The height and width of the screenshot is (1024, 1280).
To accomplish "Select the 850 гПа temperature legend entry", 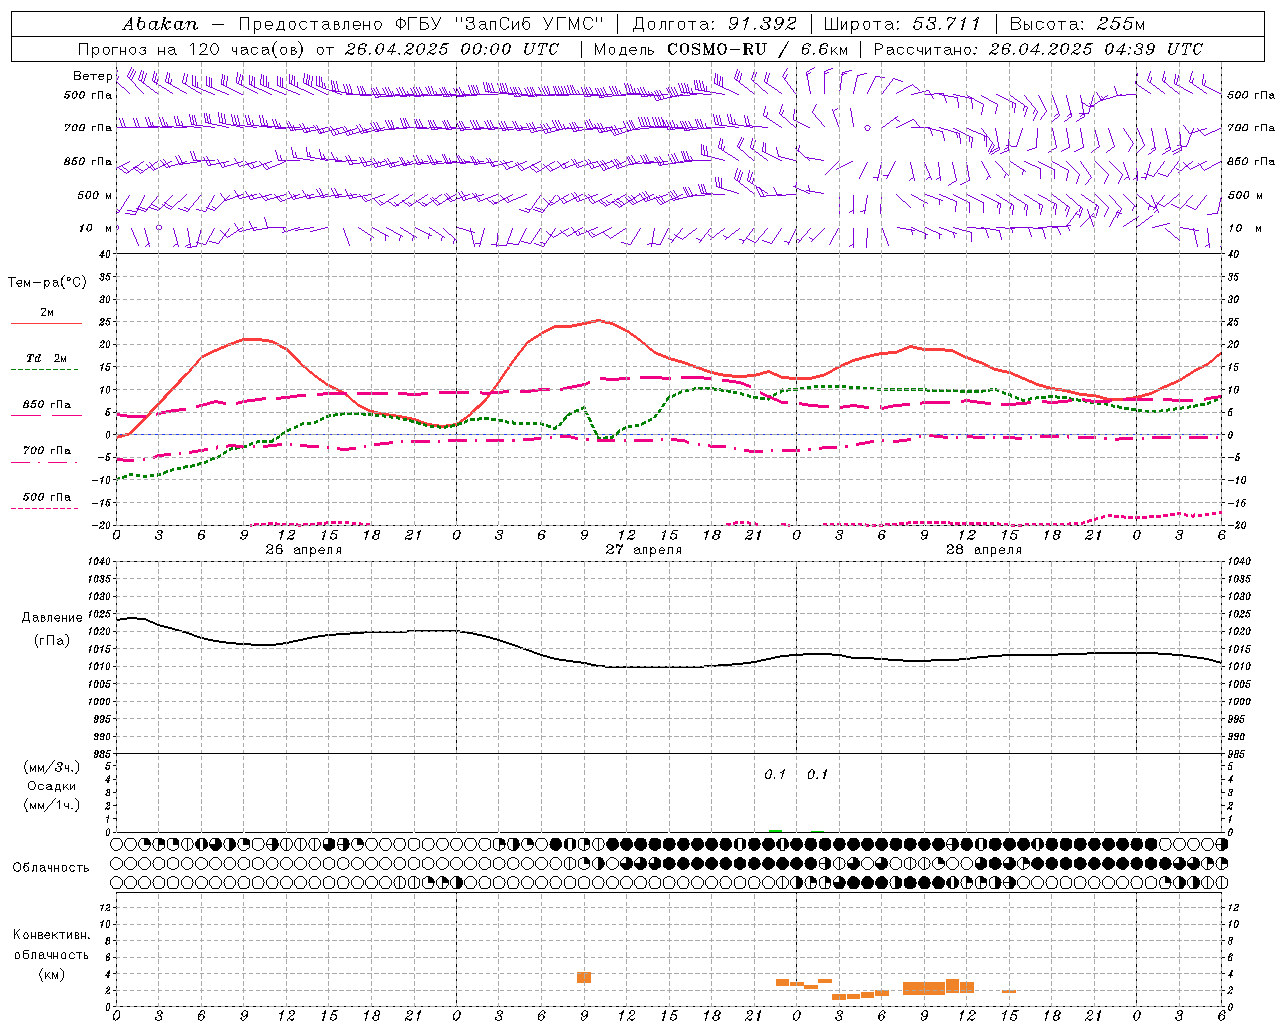I will (47, 404).
